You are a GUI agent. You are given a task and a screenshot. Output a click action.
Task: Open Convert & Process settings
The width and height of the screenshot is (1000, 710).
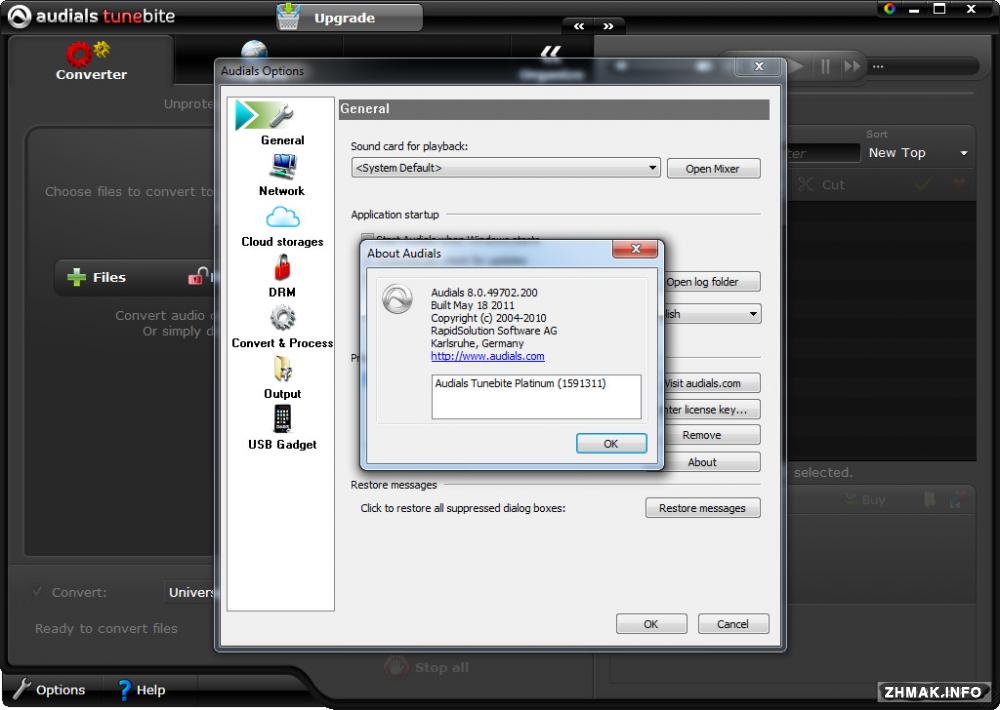click(x=282, y=327)
